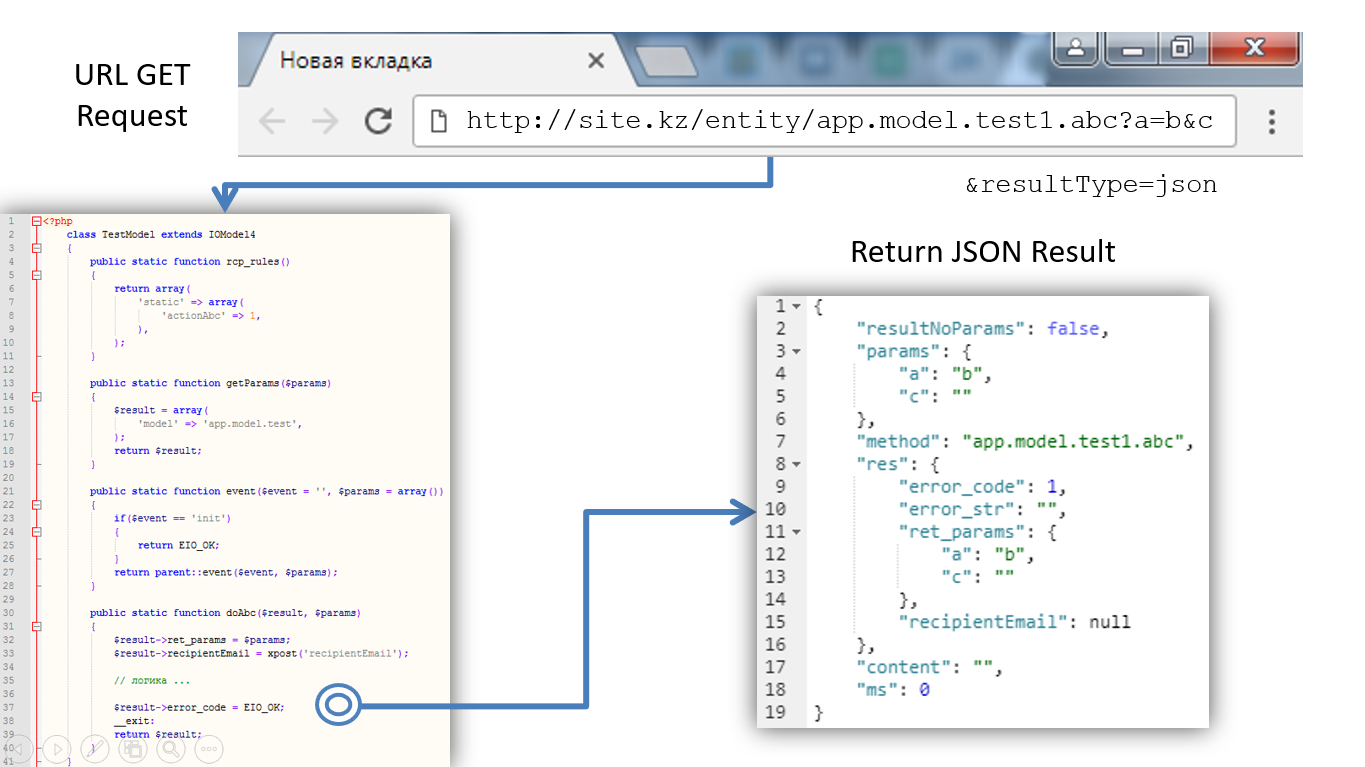Viewport: 1365px width, 767px height.
Task: Open the Chrome three-dot menu
Action: click(x=1271, y=122)
